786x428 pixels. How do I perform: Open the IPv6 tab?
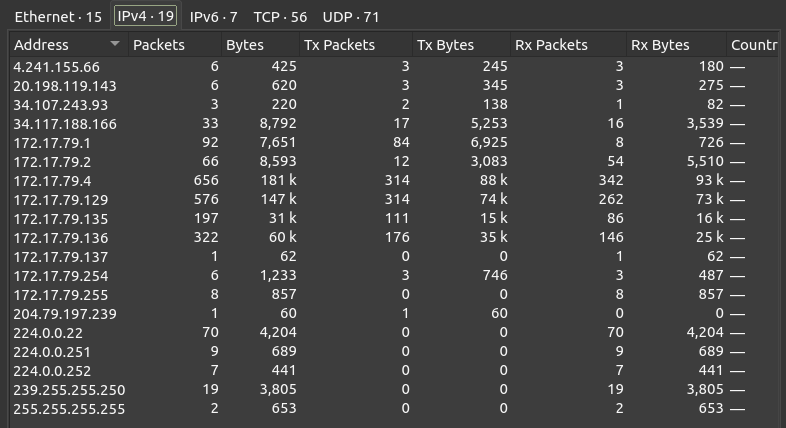point(213,17)
